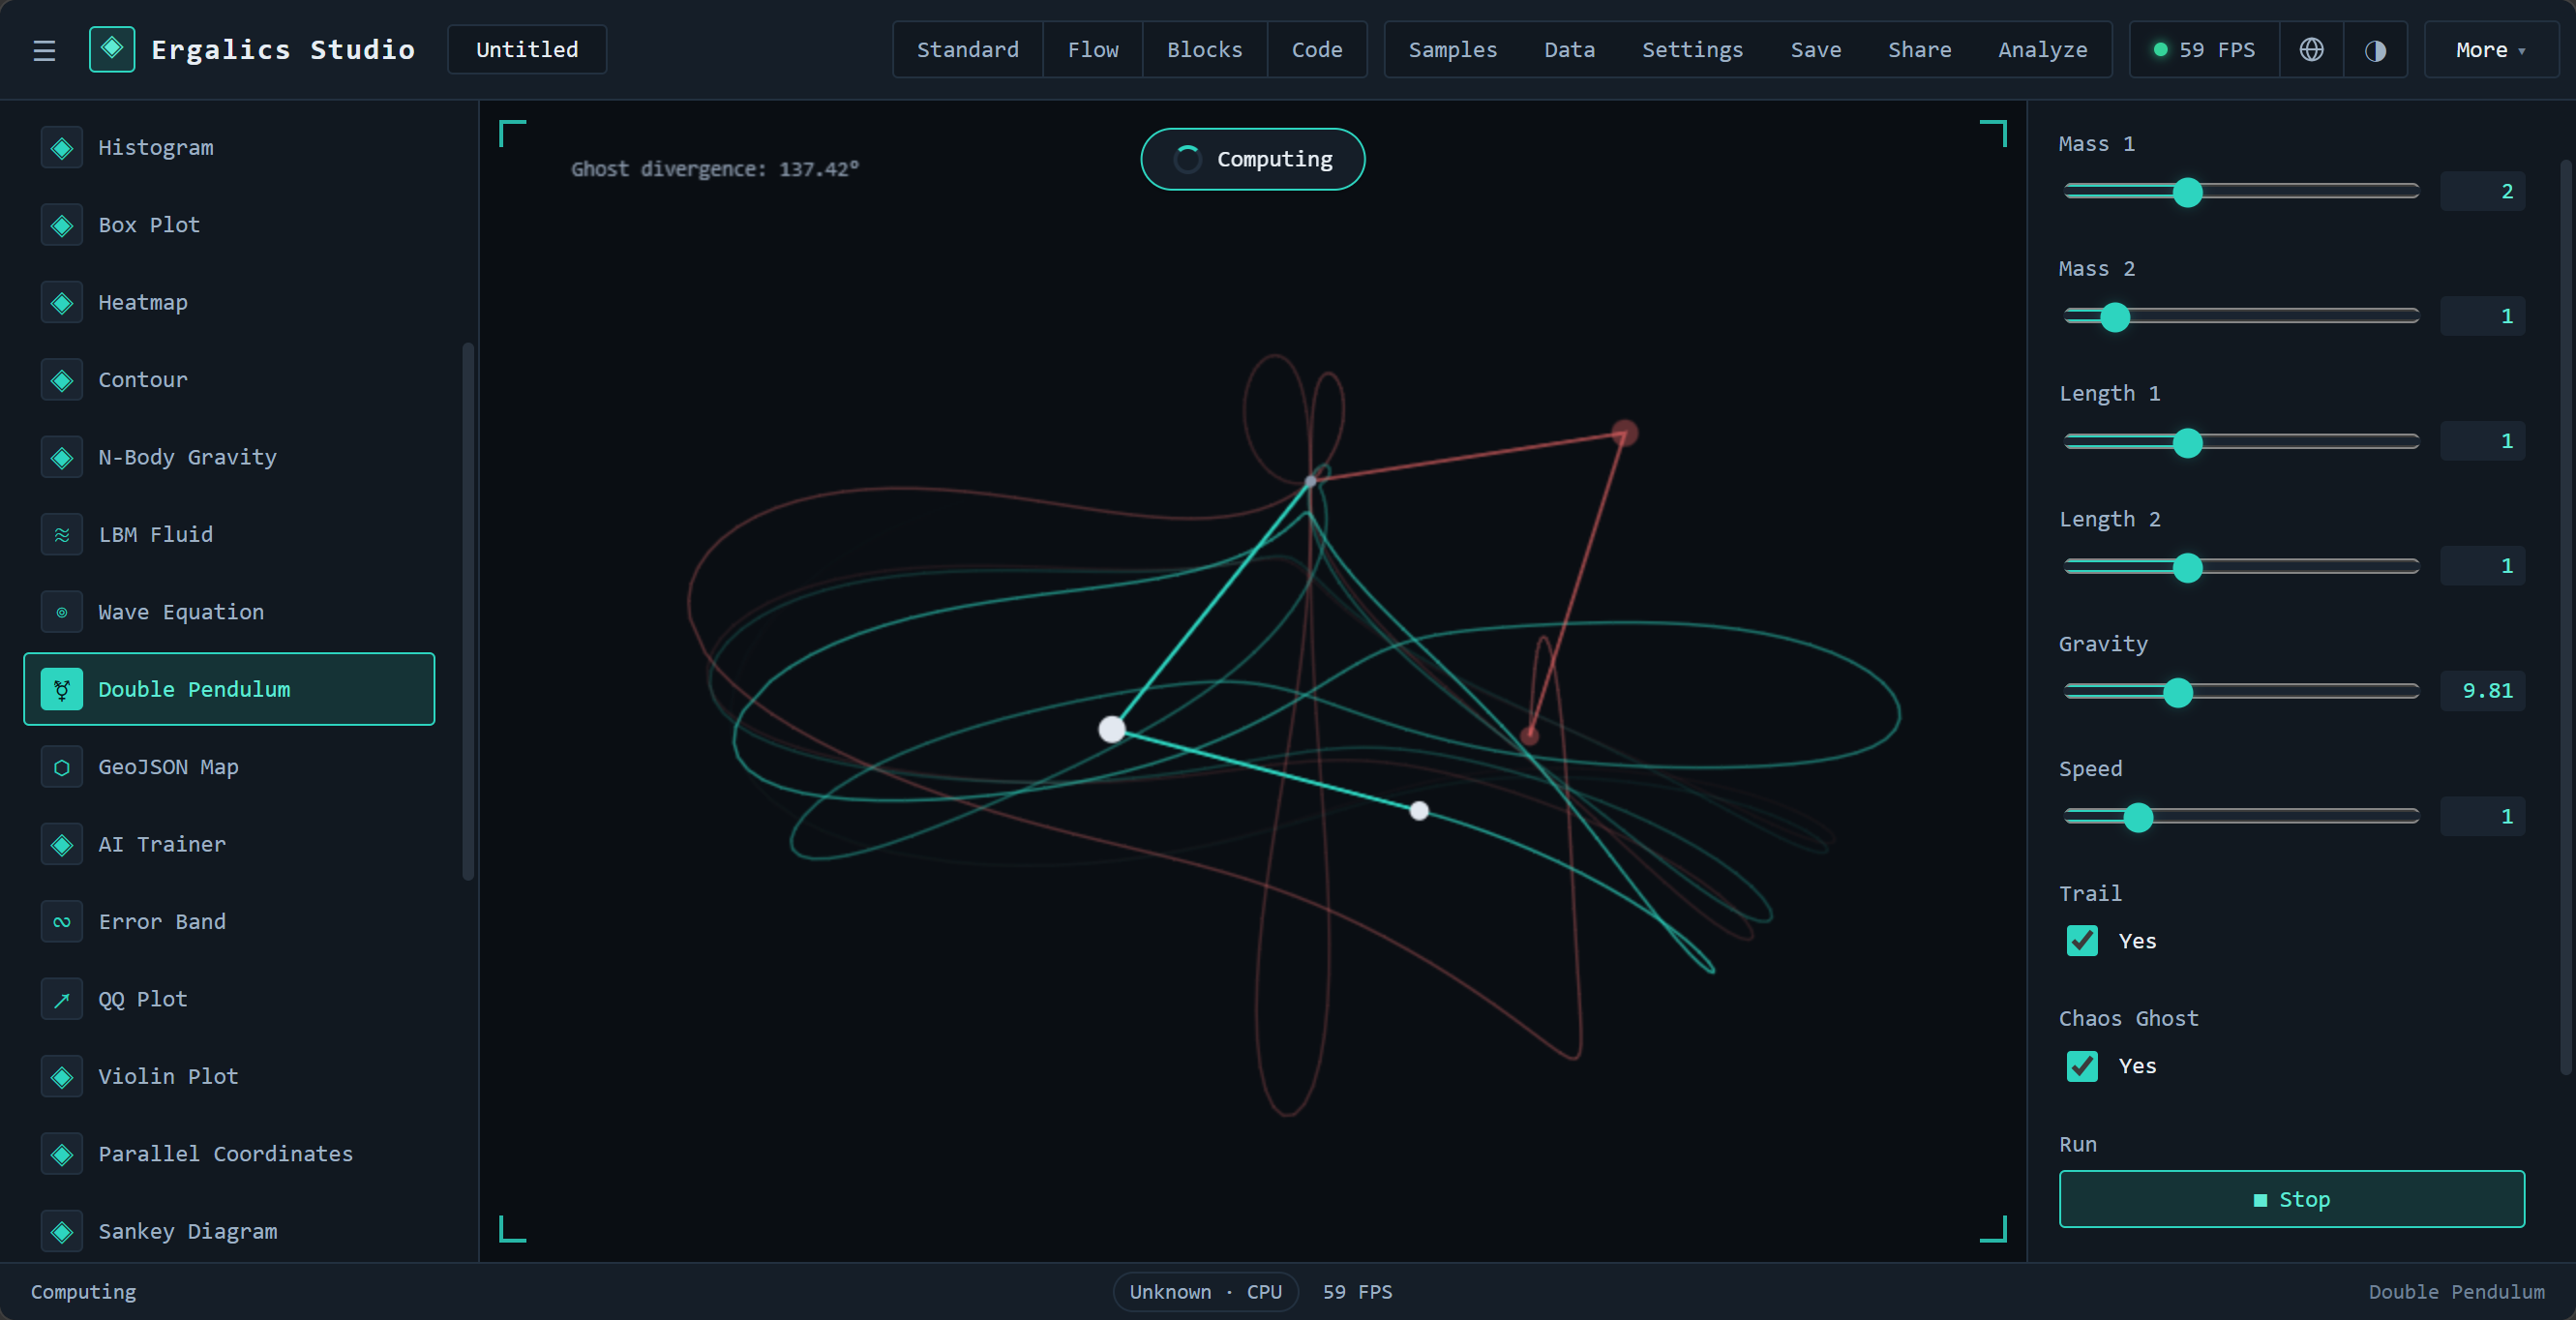Click the Heatmap sidebar icon
The width and height of the screenshot is (2576, 1320).
[x=62, y=303]
